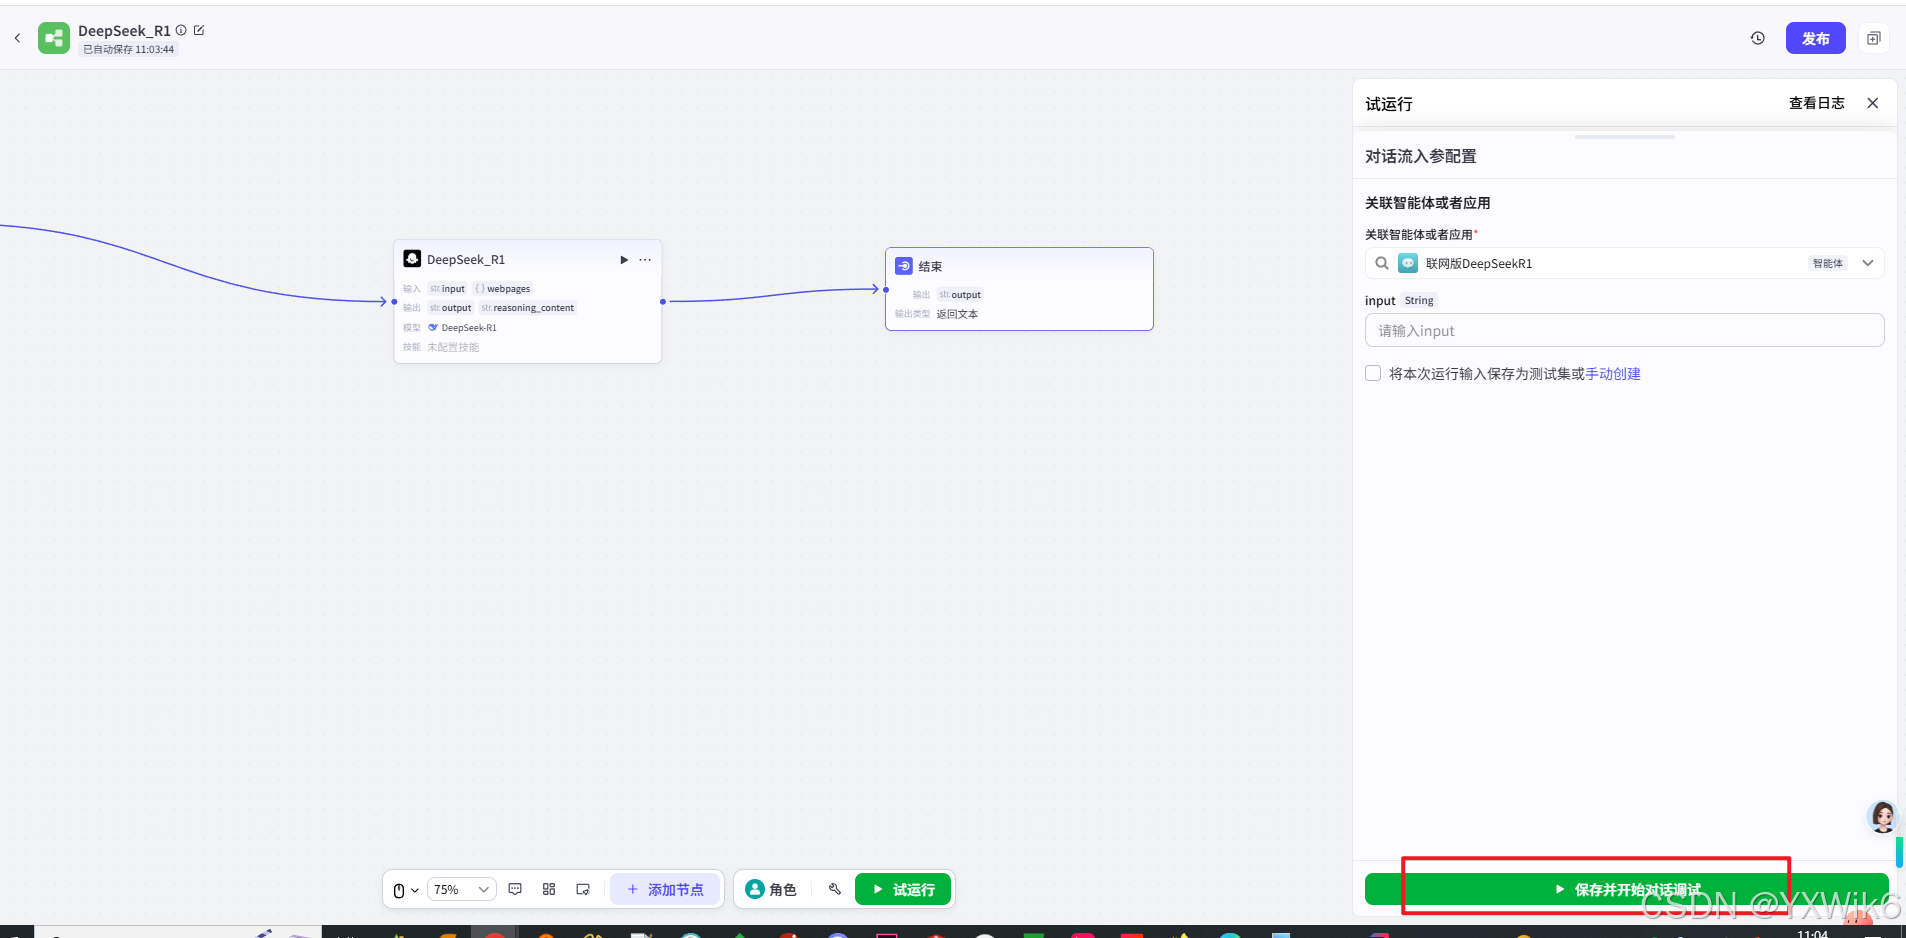Image resolution: width=1906 pixels, height=938 pixels.
Task: Go back using the top-left arrow
Action: (17, 38)
